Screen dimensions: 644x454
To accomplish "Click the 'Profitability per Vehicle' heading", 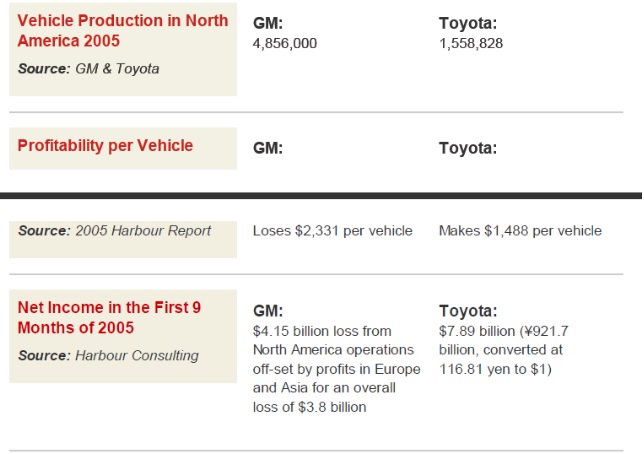I will point(105,146).
